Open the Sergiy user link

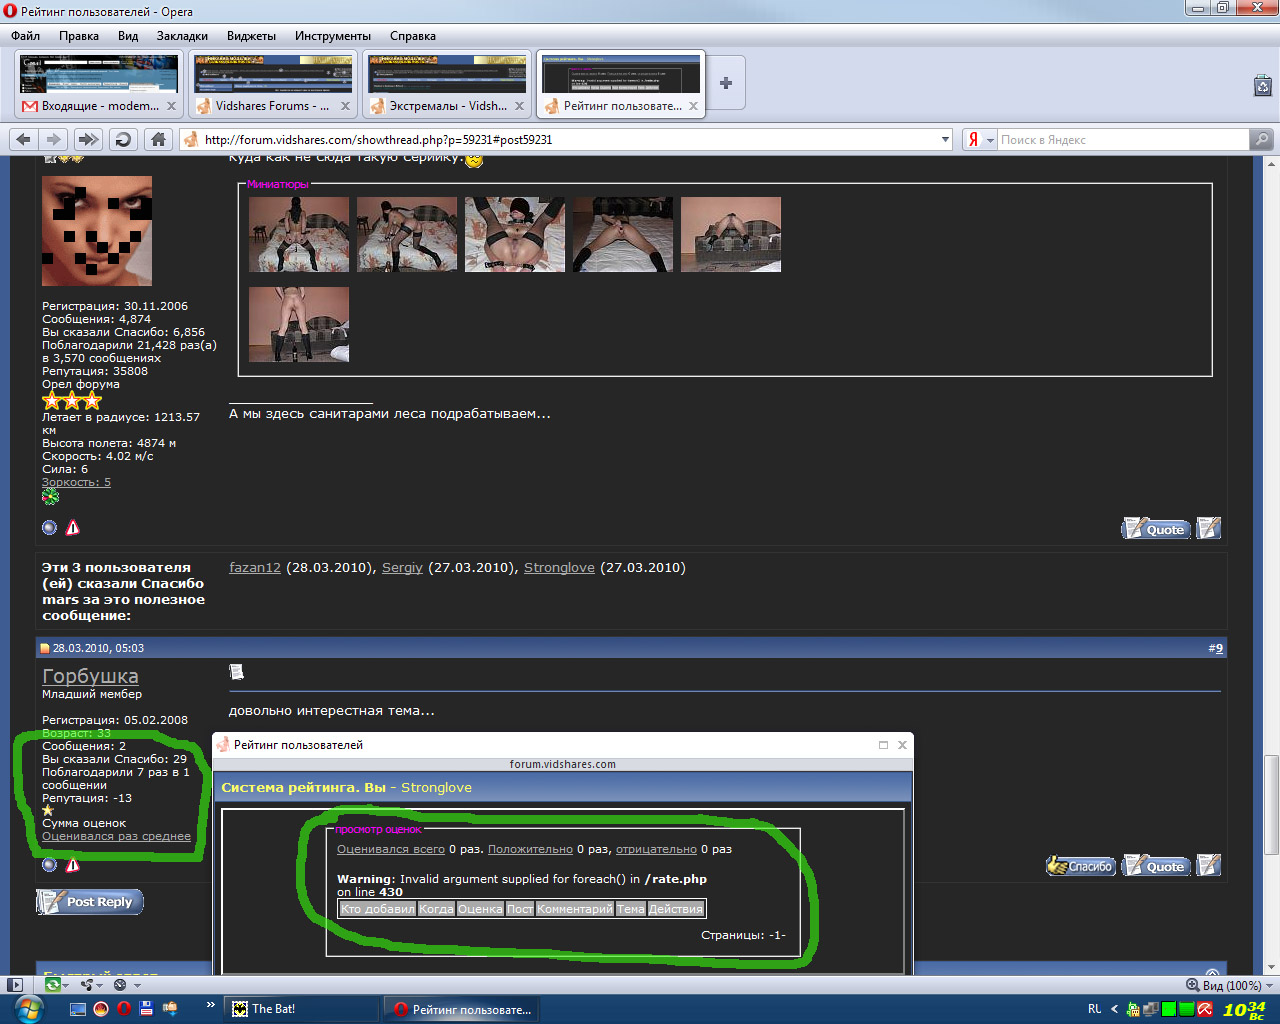click(402, 567)
